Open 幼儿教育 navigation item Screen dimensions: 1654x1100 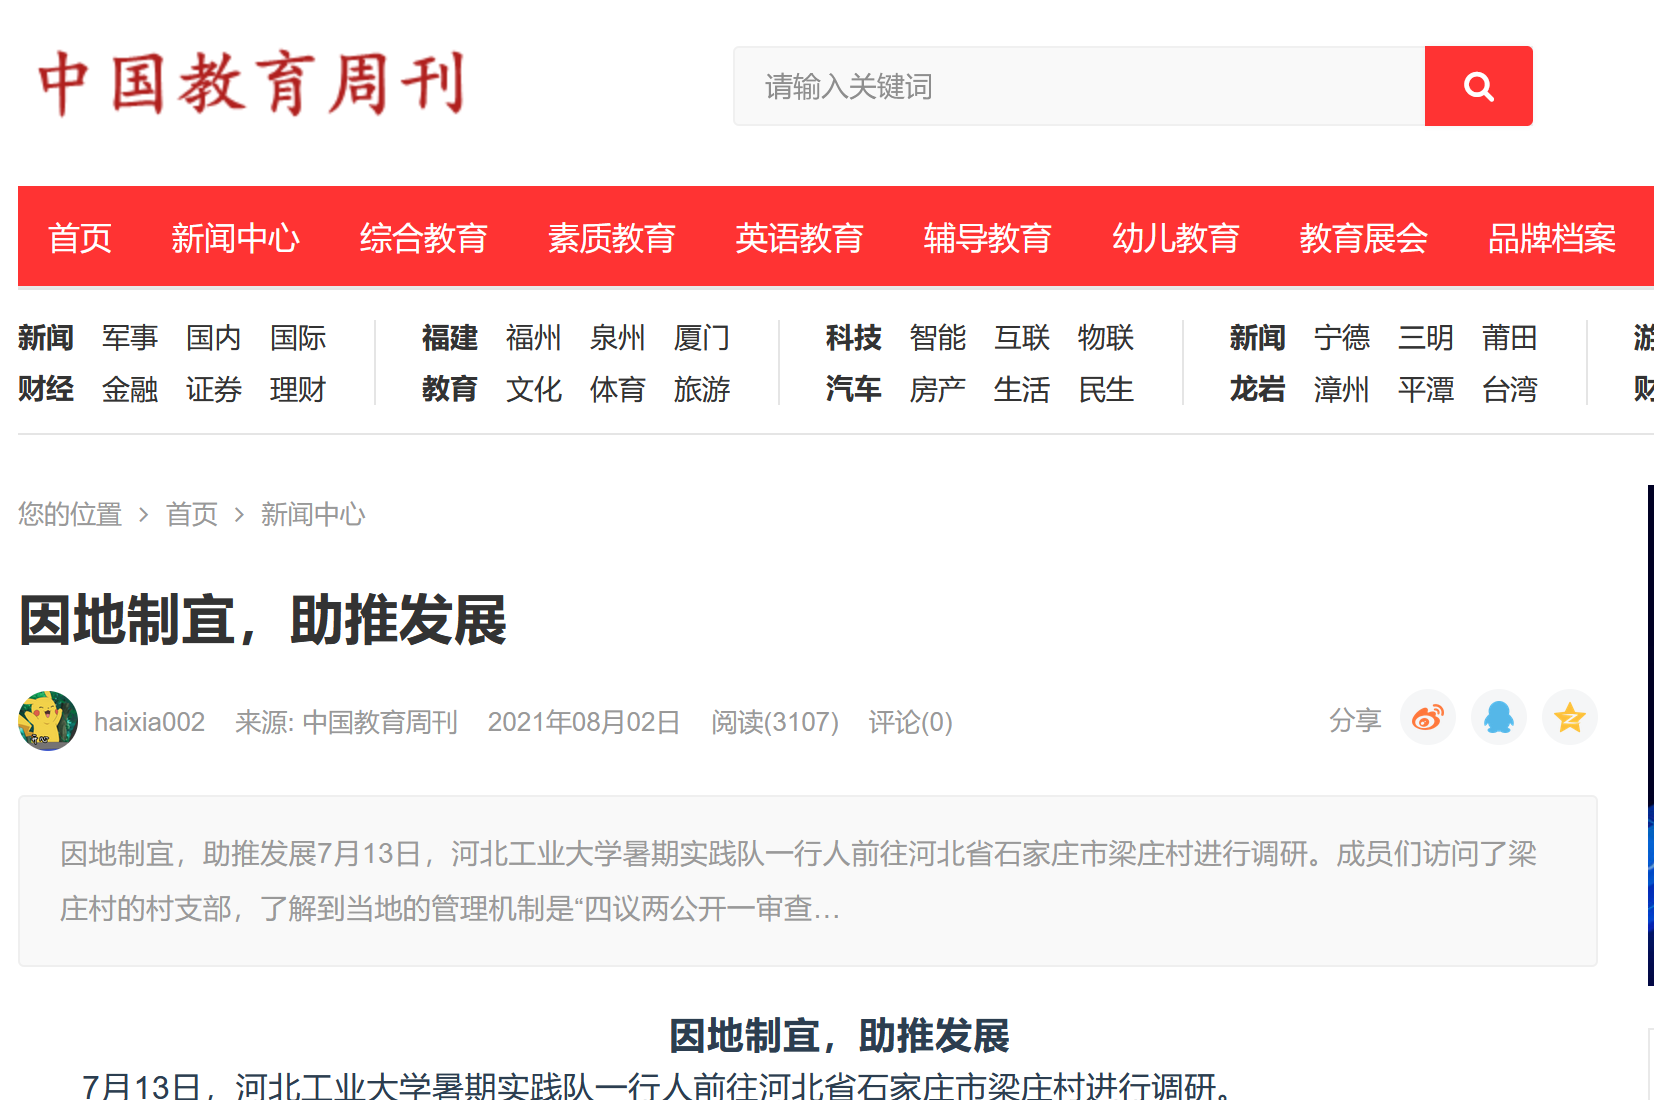coord(1175,238)
